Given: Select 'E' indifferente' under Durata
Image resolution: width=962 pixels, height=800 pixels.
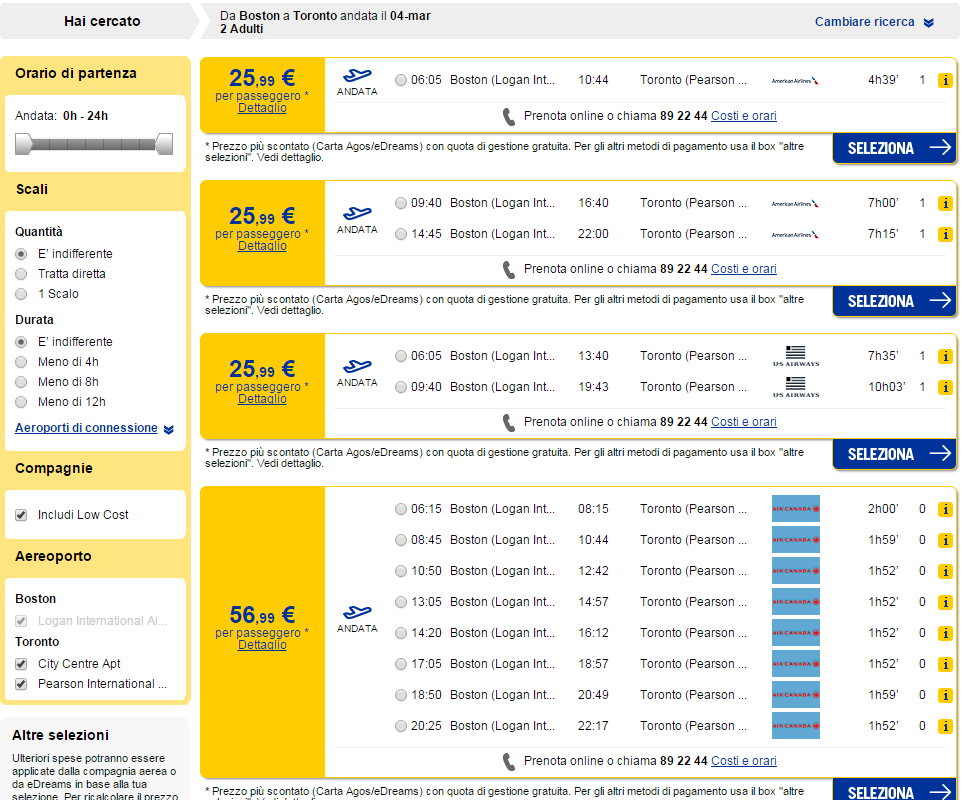Looking at the screenshot, I should (21, 342).
